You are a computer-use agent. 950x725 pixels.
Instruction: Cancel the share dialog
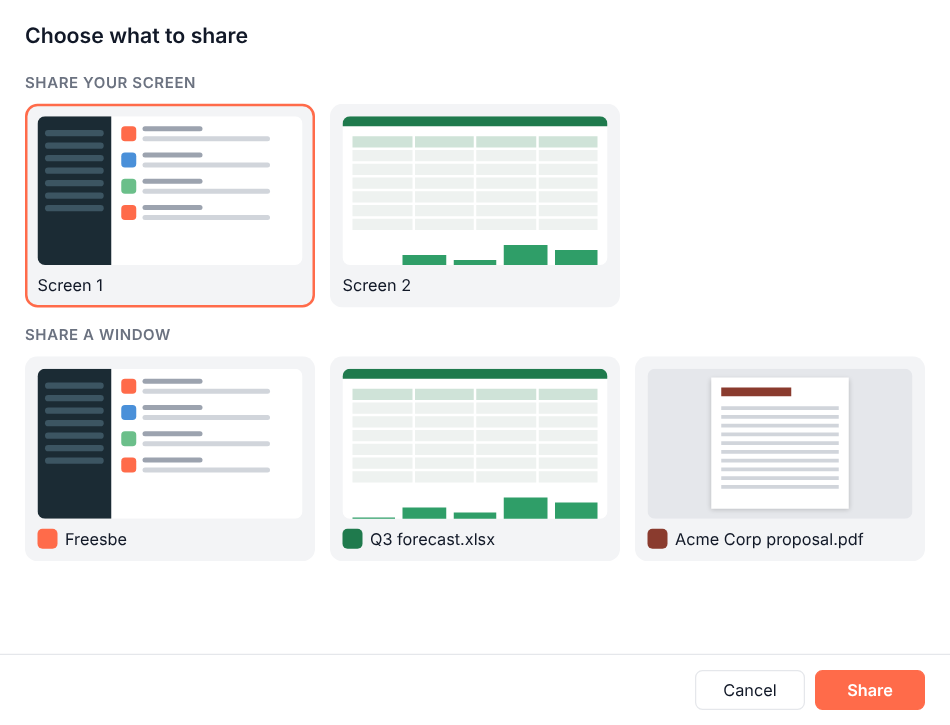point(749,690)
